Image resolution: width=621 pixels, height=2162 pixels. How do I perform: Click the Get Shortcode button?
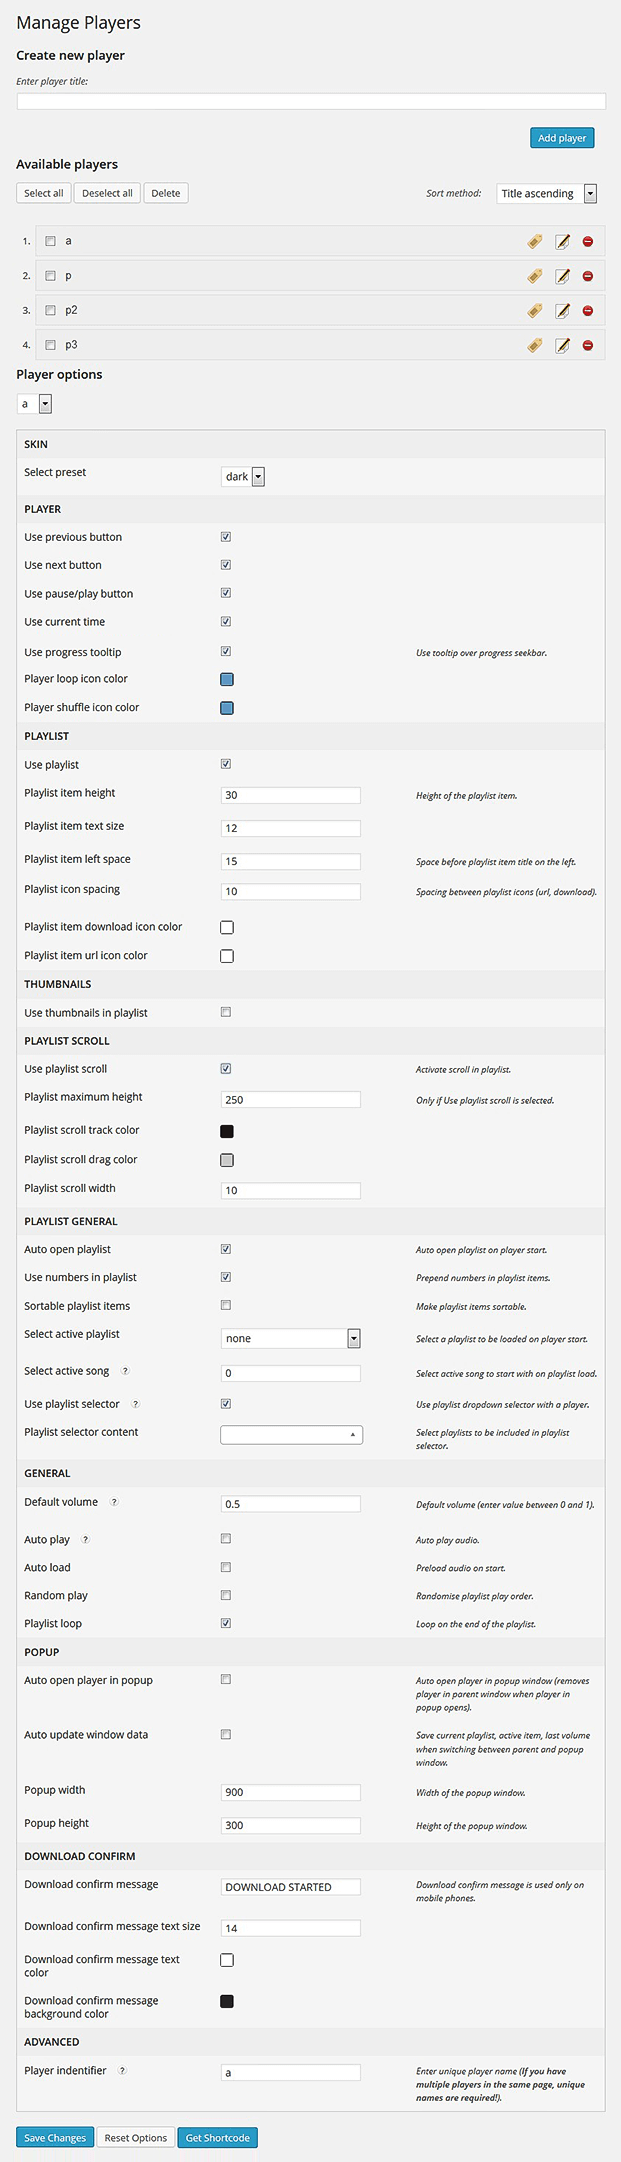coord(217,2137)
